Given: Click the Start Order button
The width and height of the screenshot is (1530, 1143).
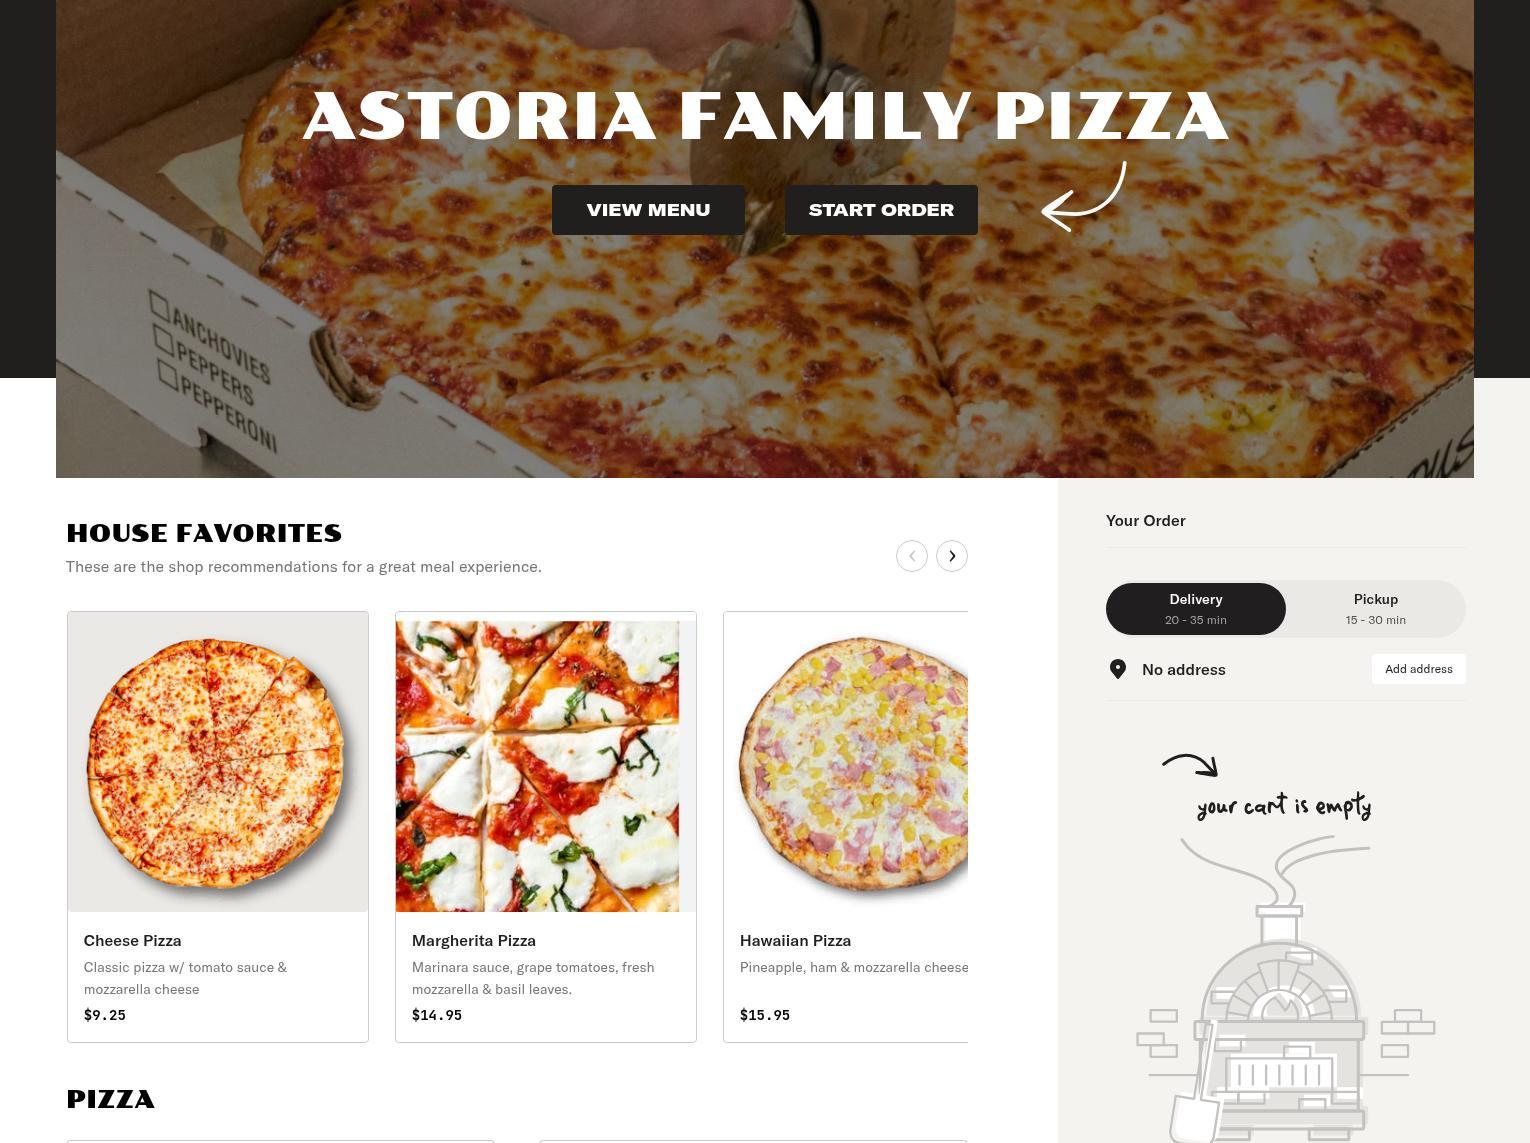Looking at the screenshot, I should [x=881, y=210].
